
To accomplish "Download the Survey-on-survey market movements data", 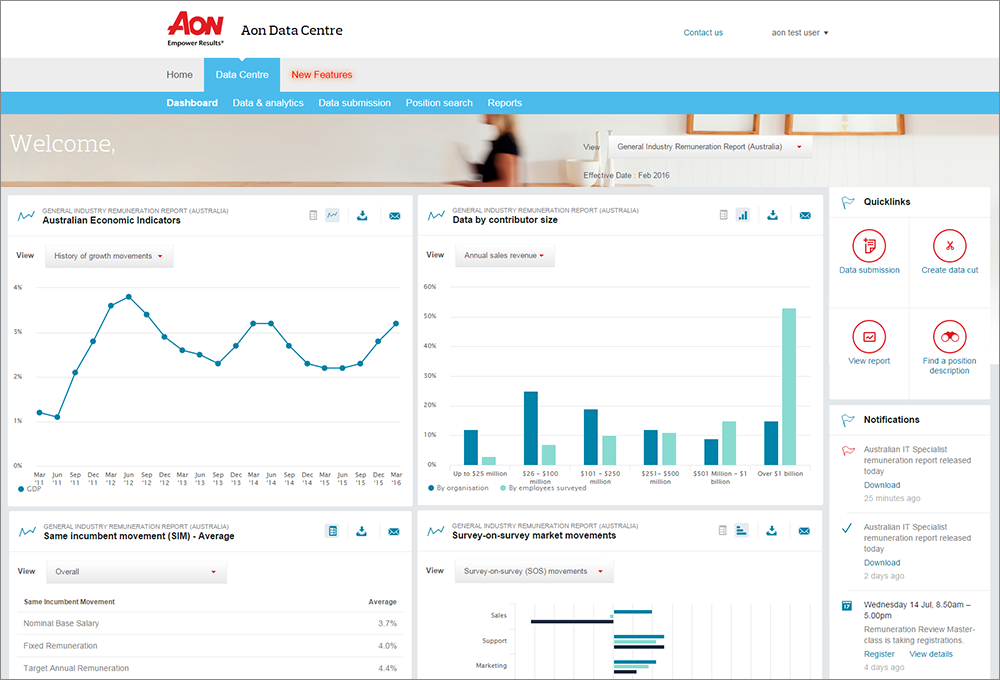I will [773, 531].
